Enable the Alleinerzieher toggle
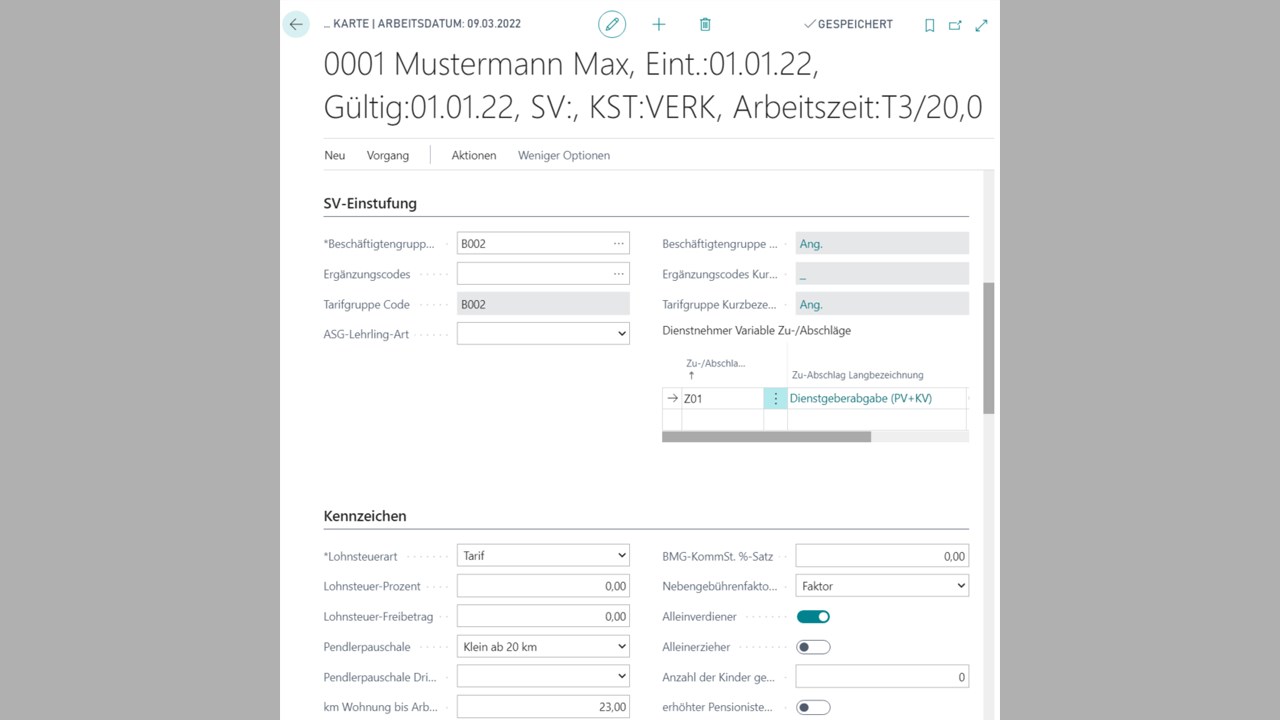1280x720 pixels. [x=813, y=647]
